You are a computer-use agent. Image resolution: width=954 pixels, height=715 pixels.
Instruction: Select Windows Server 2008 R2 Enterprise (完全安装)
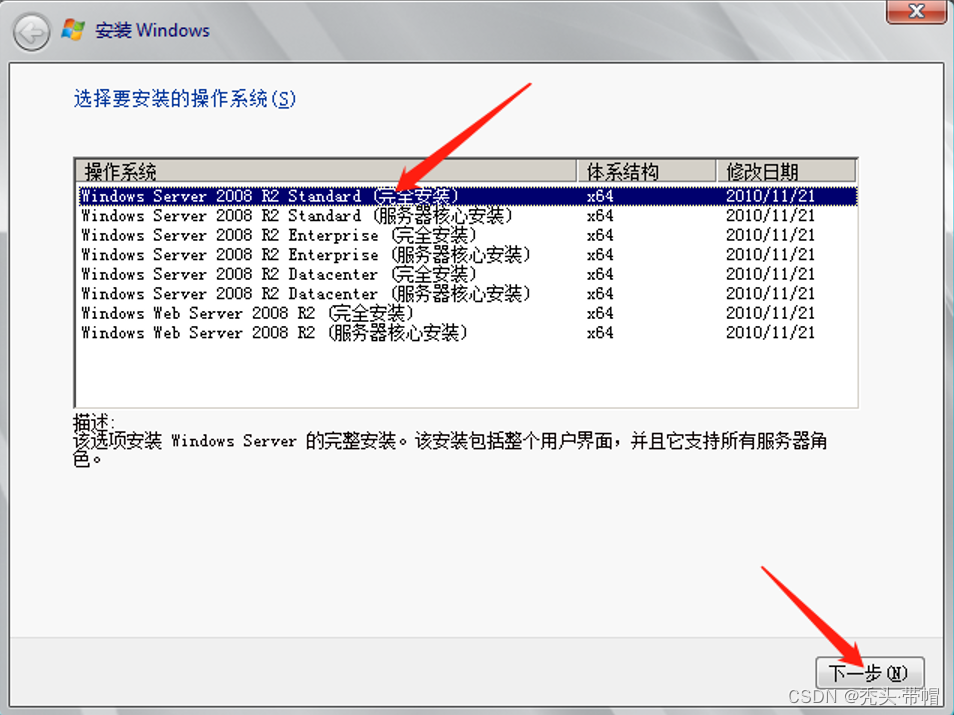[467, 235]
